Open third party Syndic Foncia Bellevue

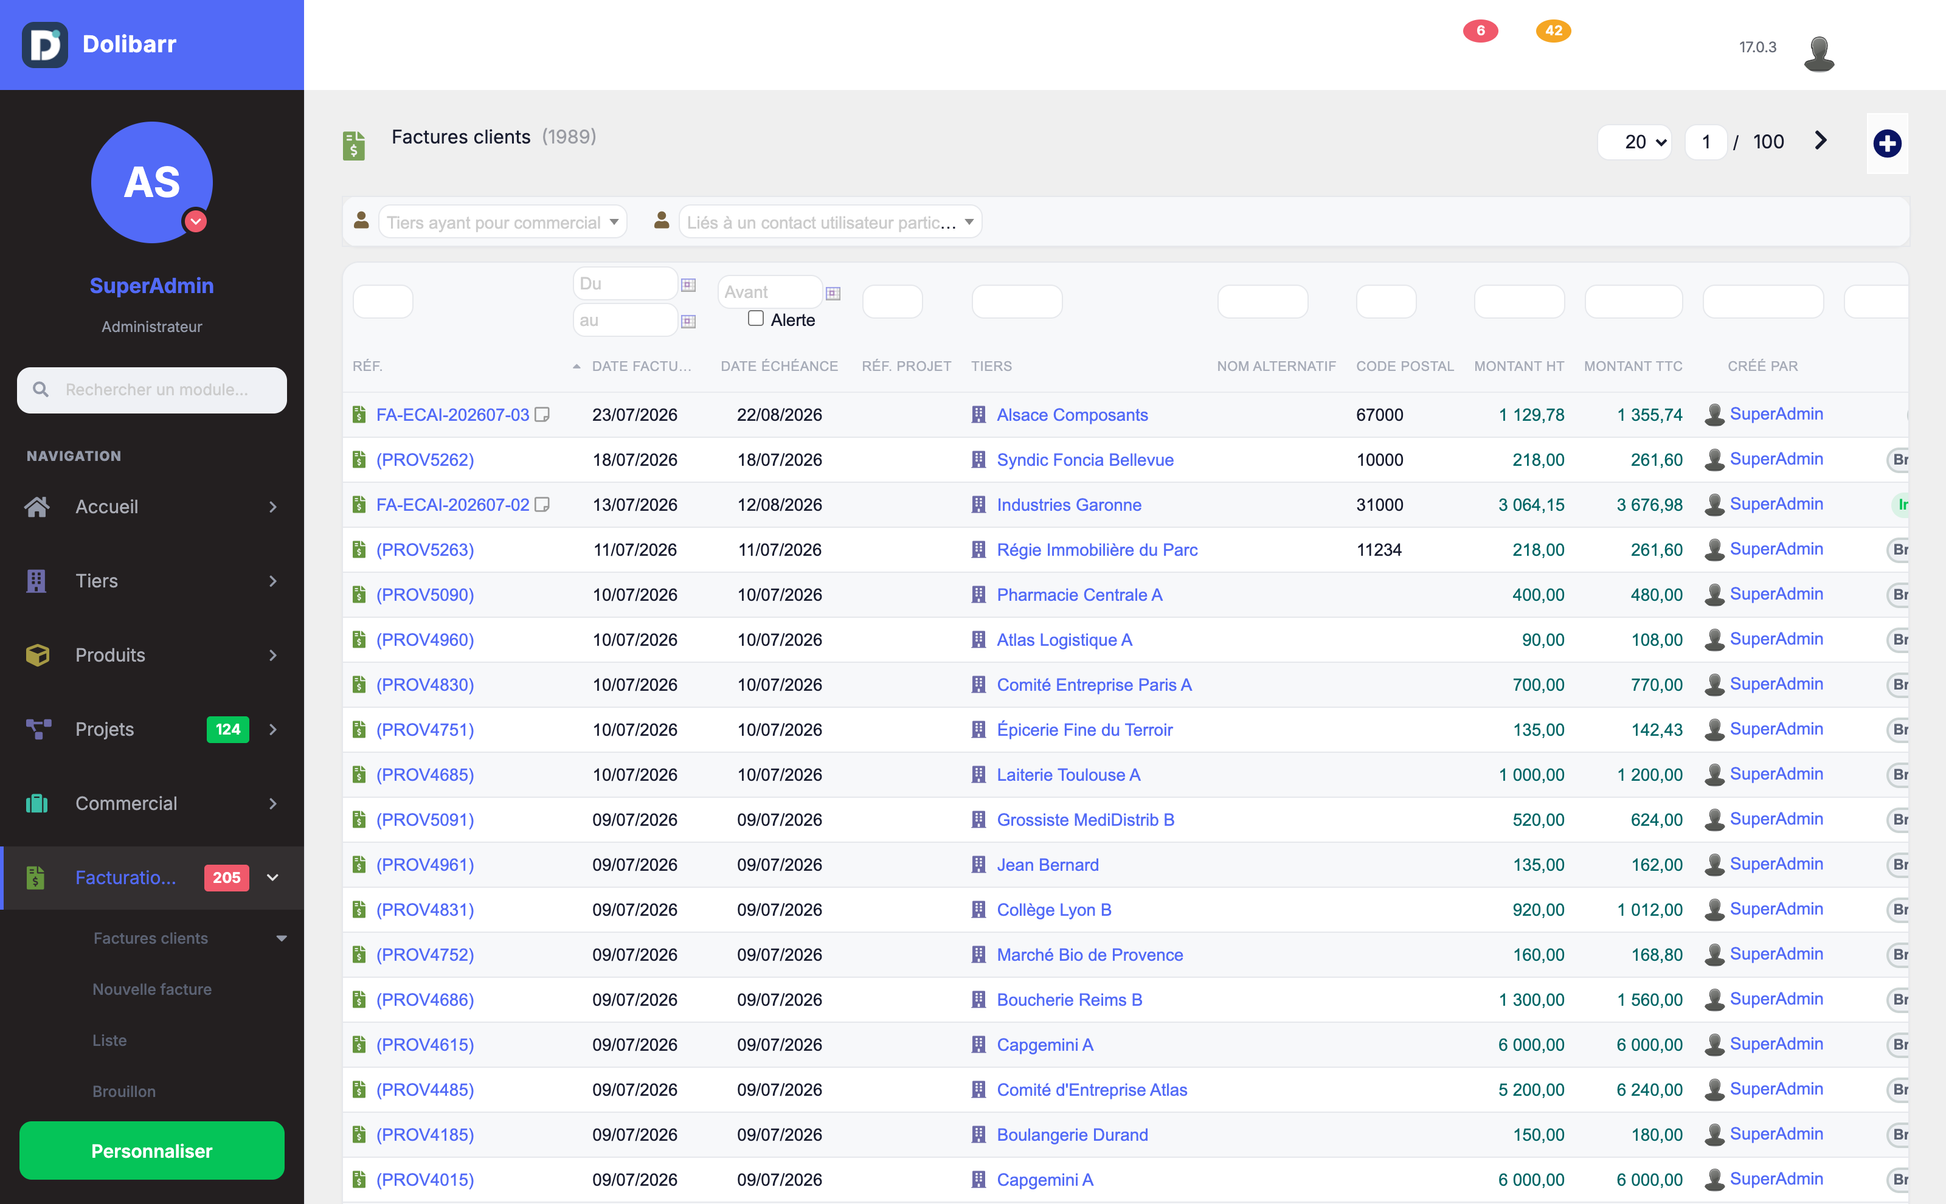click(x=1085, y=459)
